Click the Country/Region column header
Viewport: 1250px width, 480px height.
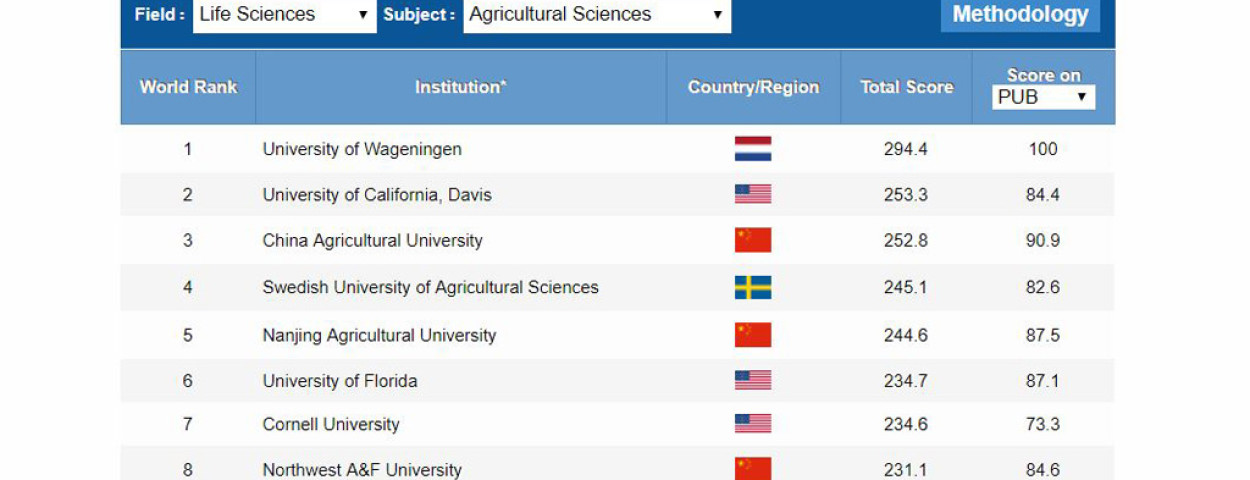pyautogui.click(x=753, y=87)
